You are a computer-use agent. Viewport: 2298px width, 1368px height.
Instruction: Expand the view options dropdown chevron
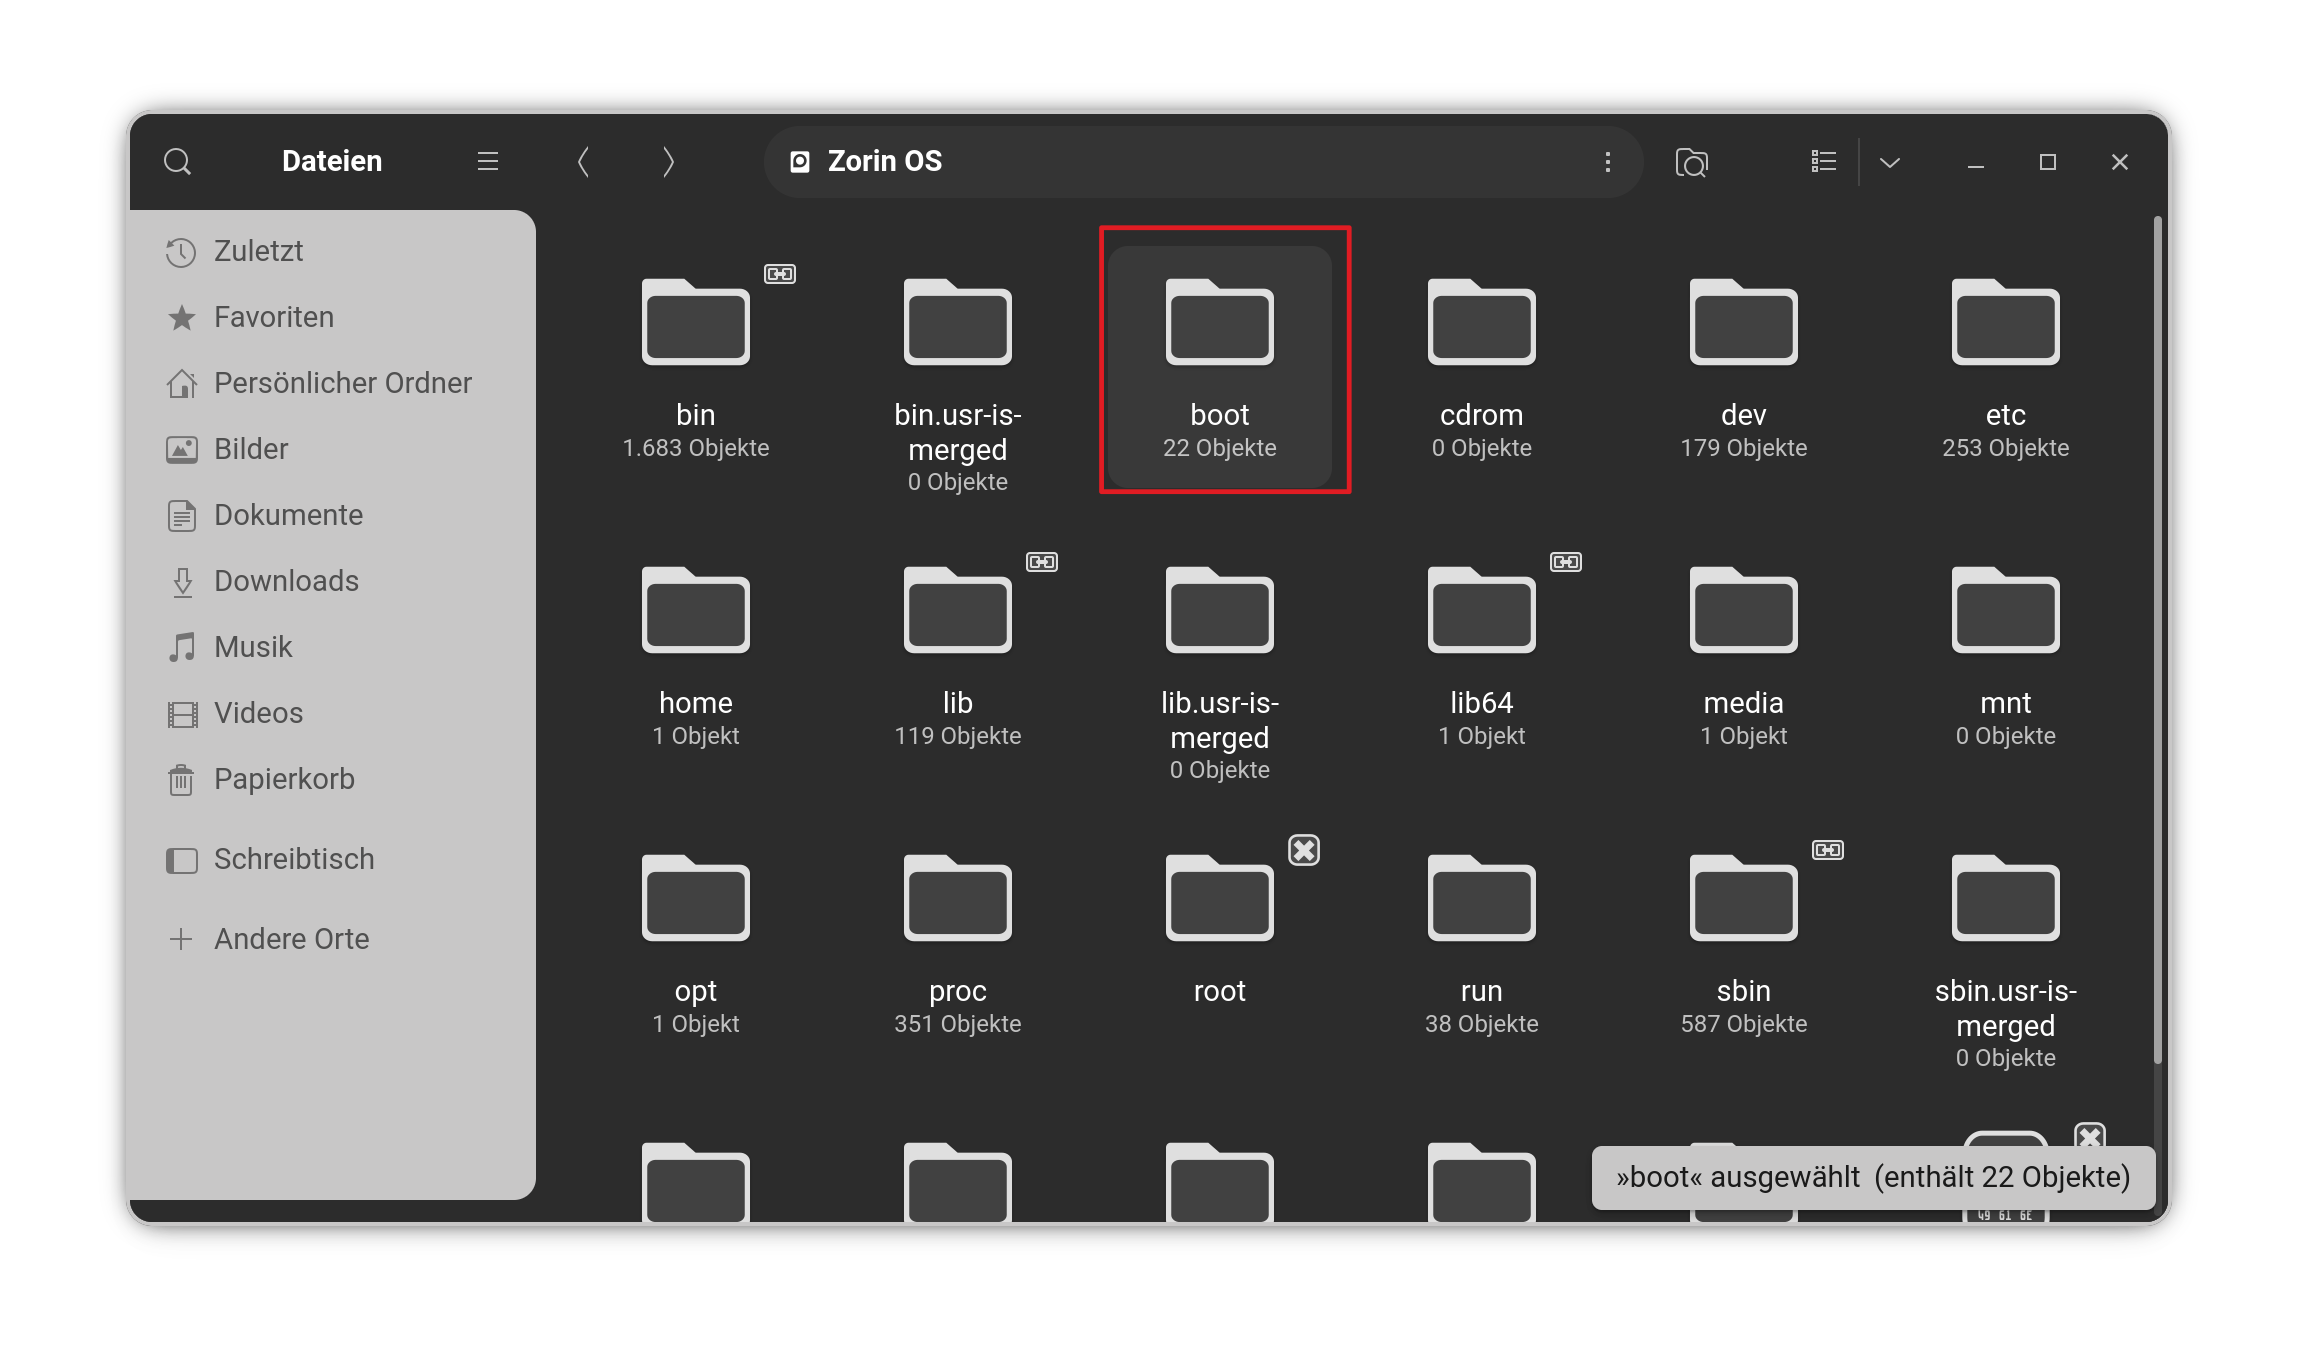(1890, 162)
